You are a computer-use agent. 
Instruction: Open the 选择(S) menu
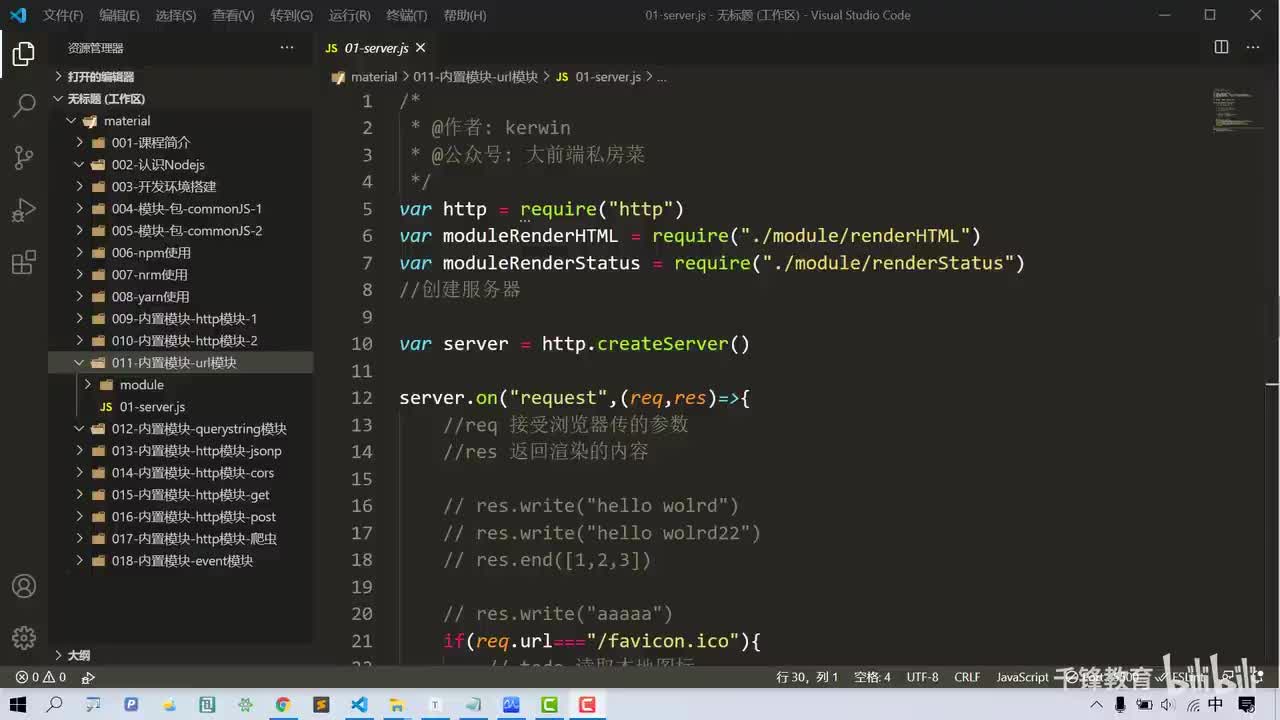pyautogui.click(x=176, y=16)
